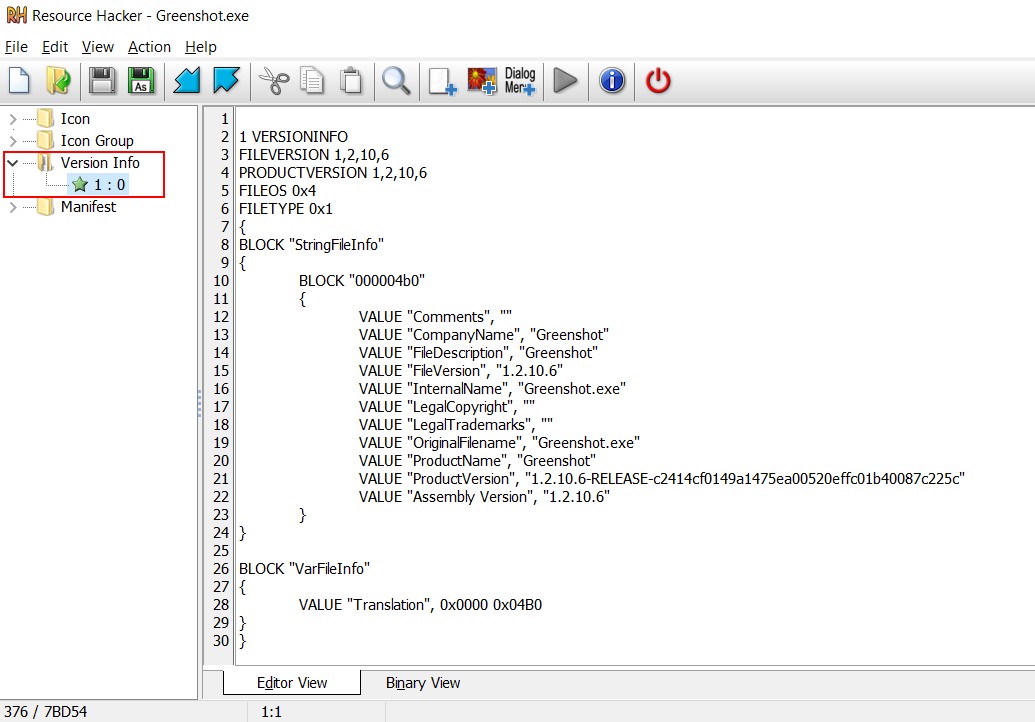This screenshot has width=1035, height=722.
Task: Click the VALUE "FileDescription" line
Action: [x=479, y=352]
